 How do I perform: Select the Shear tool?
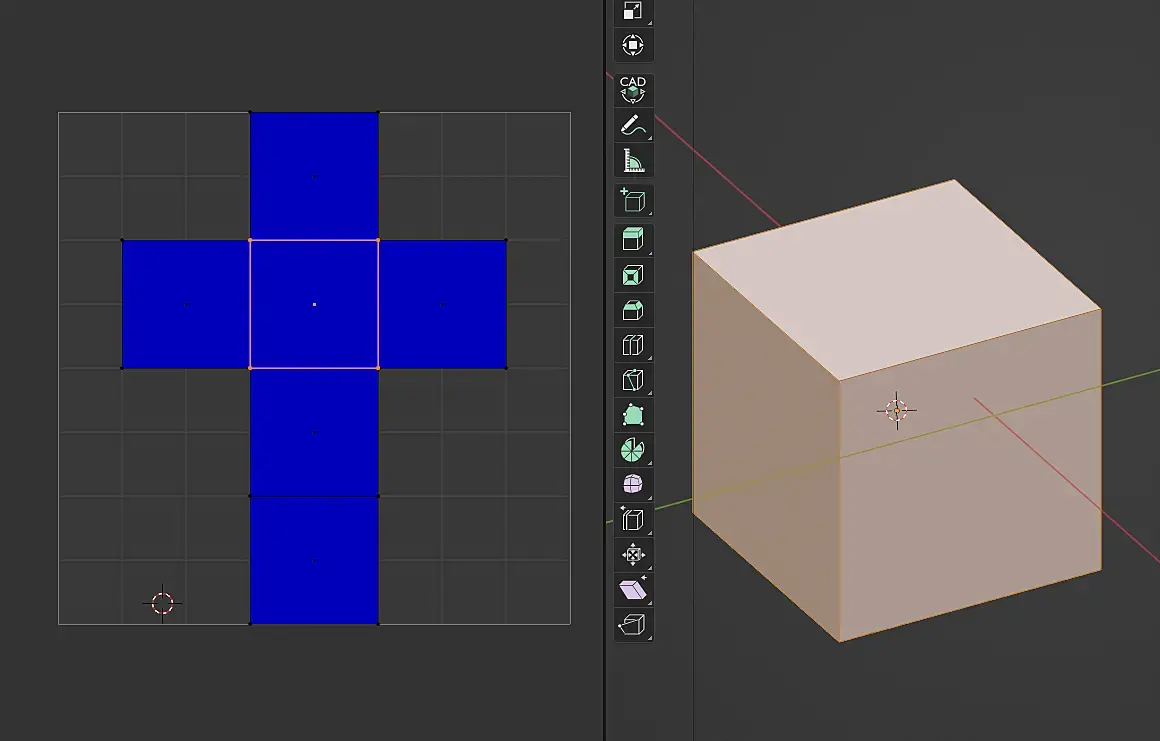(x=633, y=590)
